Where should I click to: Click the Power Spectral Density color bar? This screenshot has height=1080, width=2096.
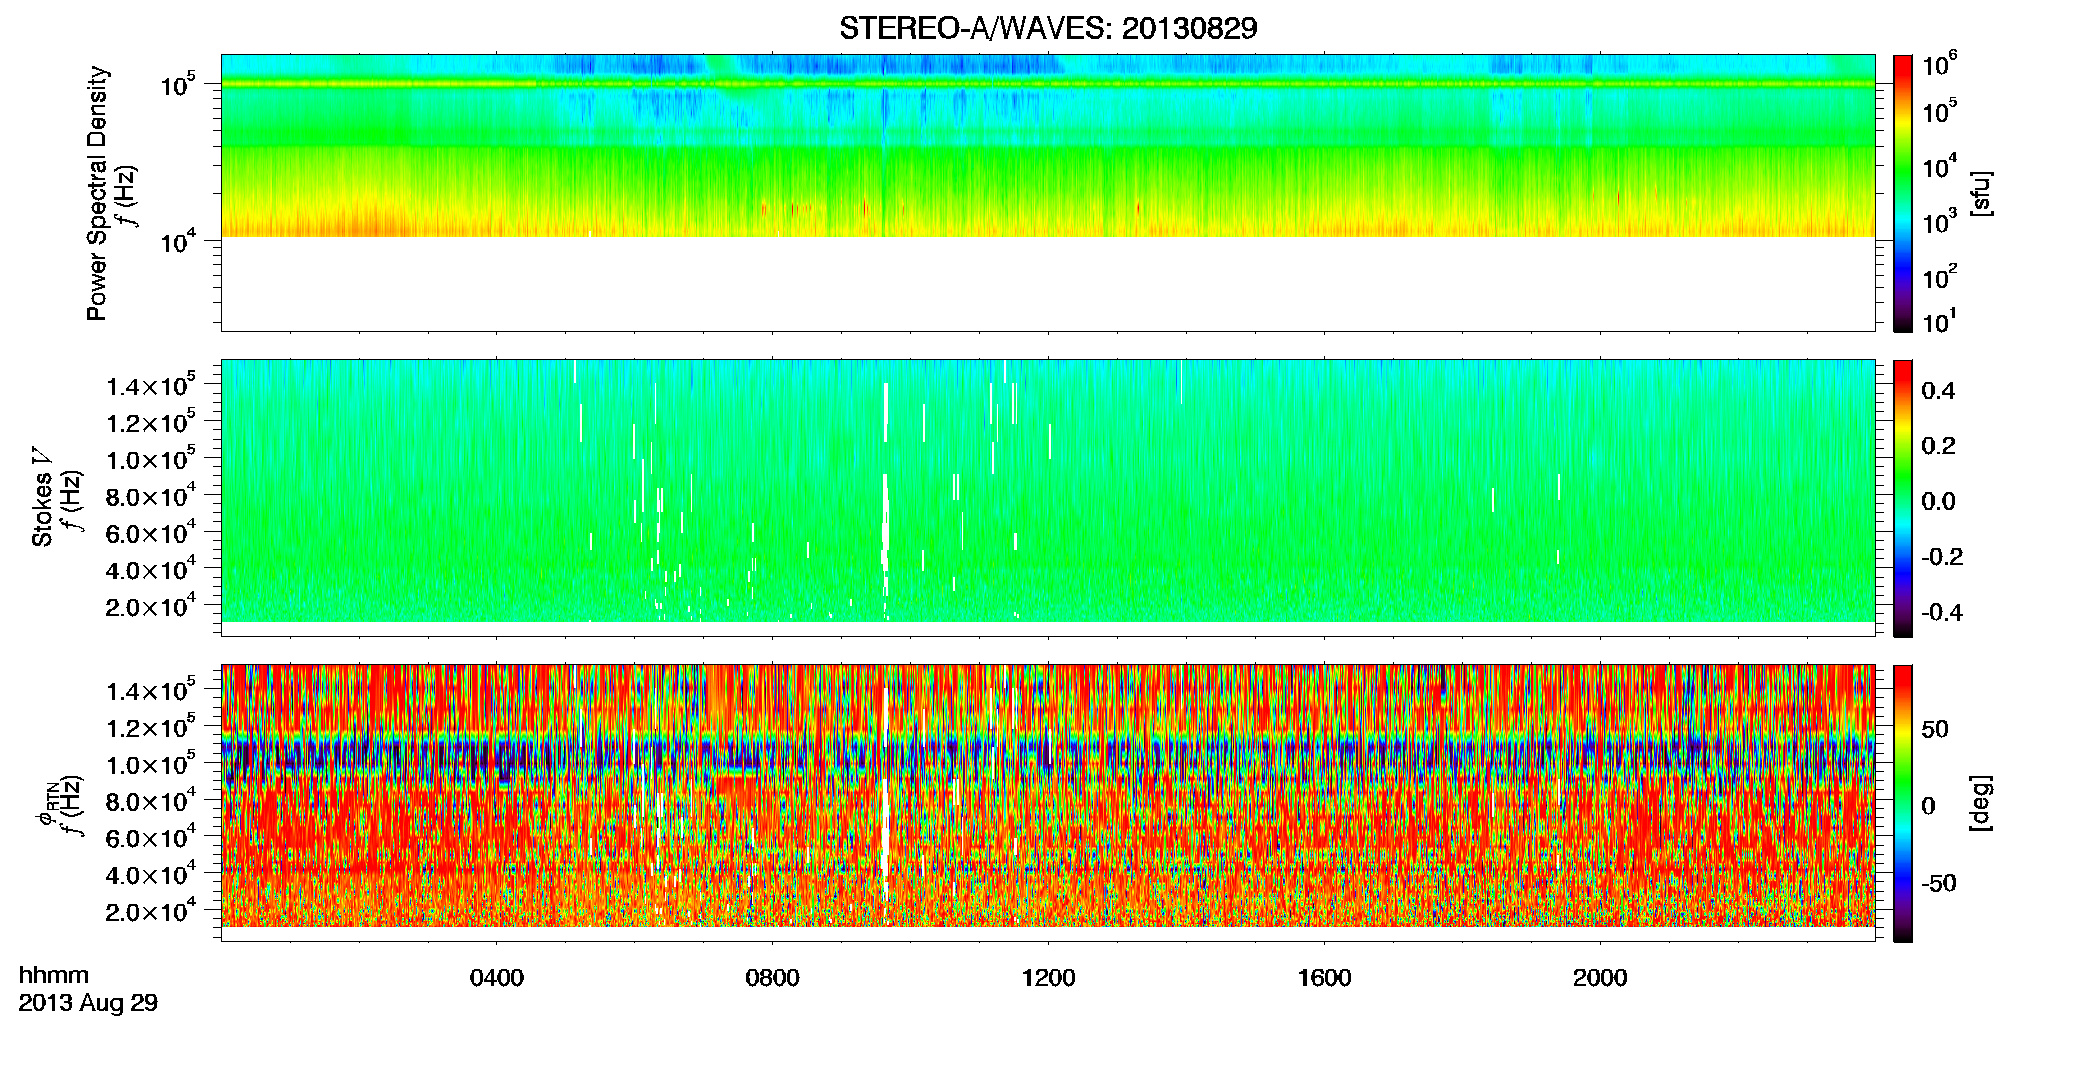1903,193
